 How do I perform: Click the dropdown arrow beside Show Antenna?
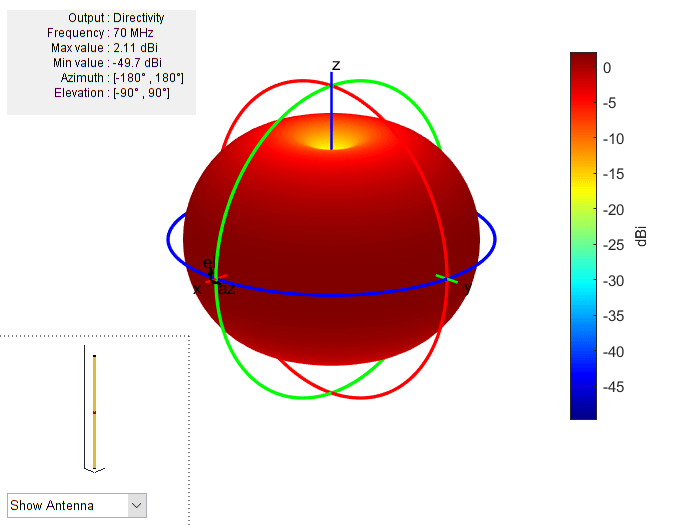[x=137, y=505]
